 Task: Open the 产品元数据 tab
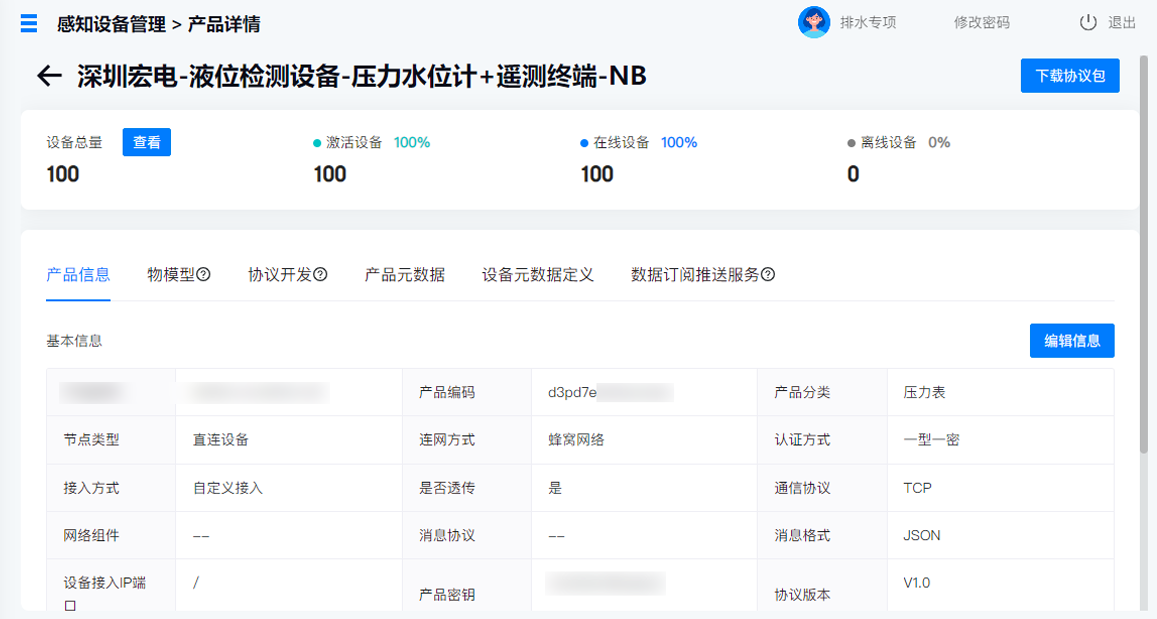tap(405, 275)
